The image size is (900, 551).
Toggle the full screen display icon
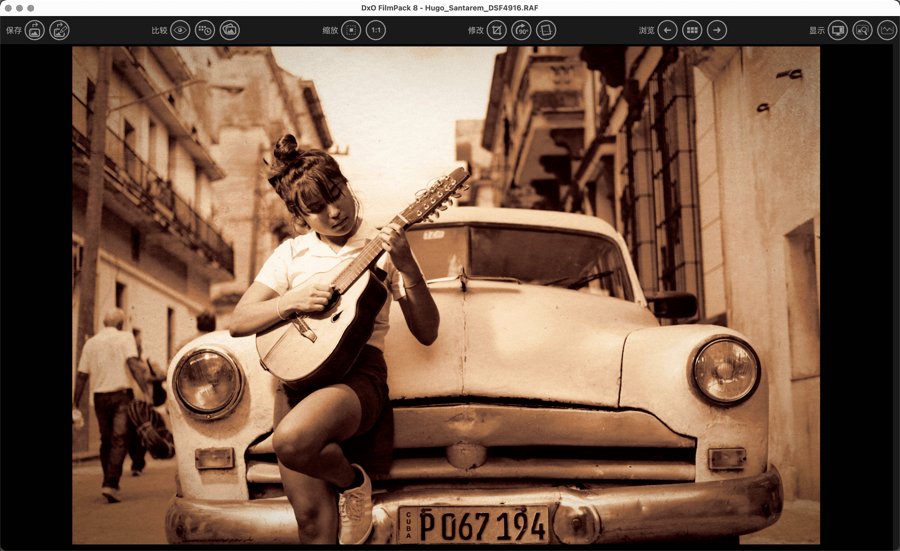838,31
